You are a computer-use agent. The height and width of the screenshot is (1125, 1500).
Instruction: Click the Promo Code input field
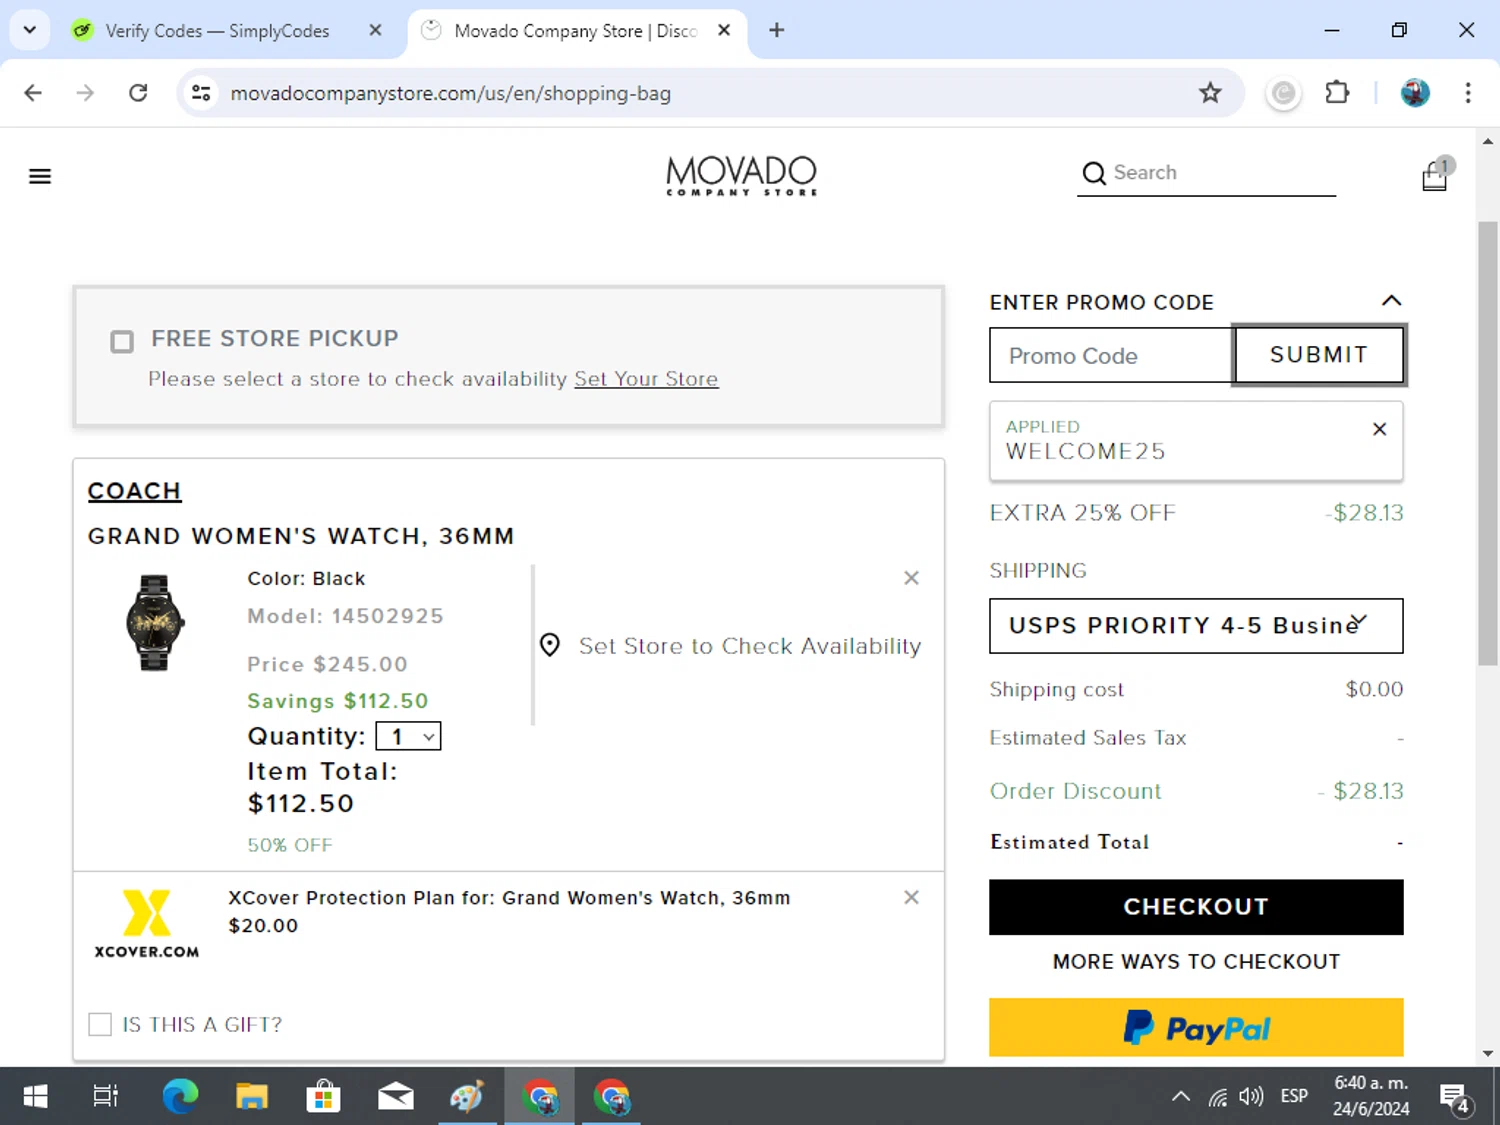pos(1111,356)
